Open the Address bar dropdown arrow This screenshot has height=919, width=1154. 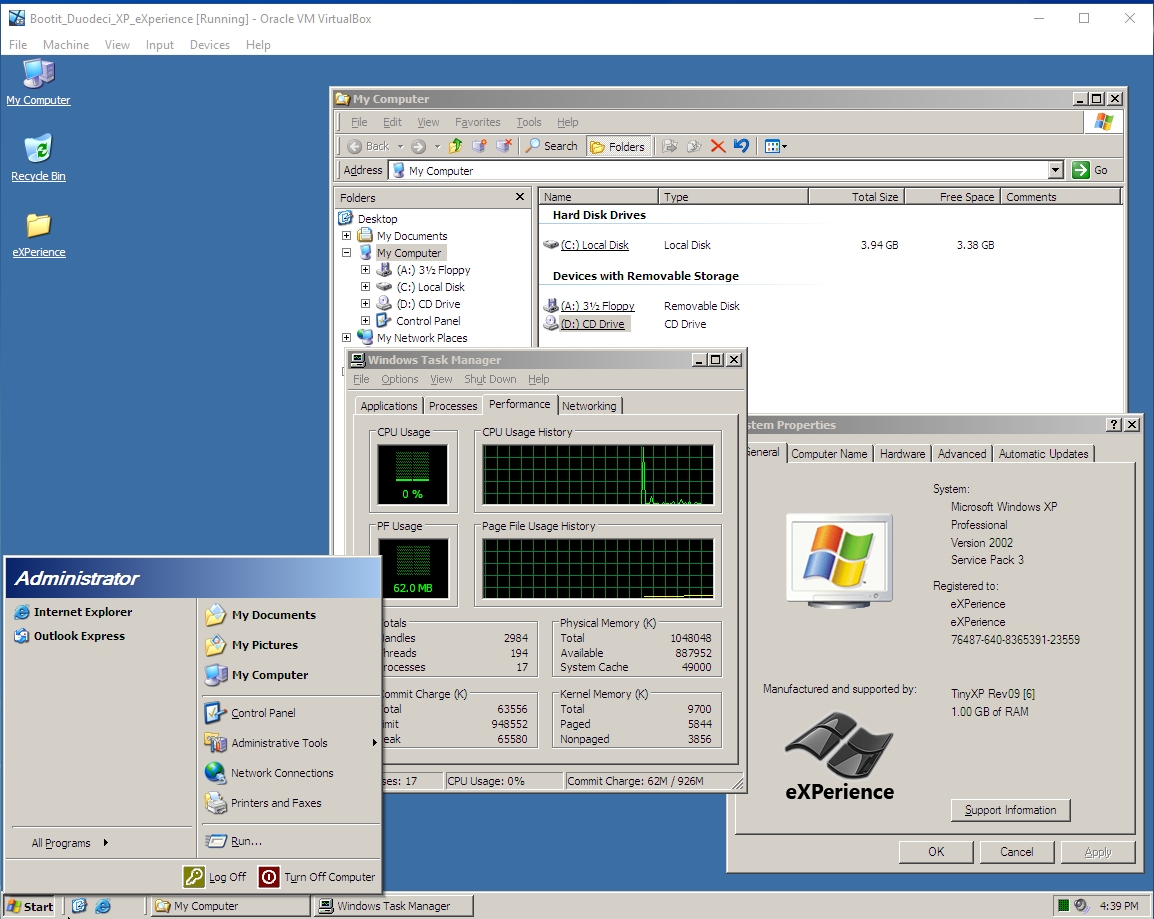[1055, 170]
